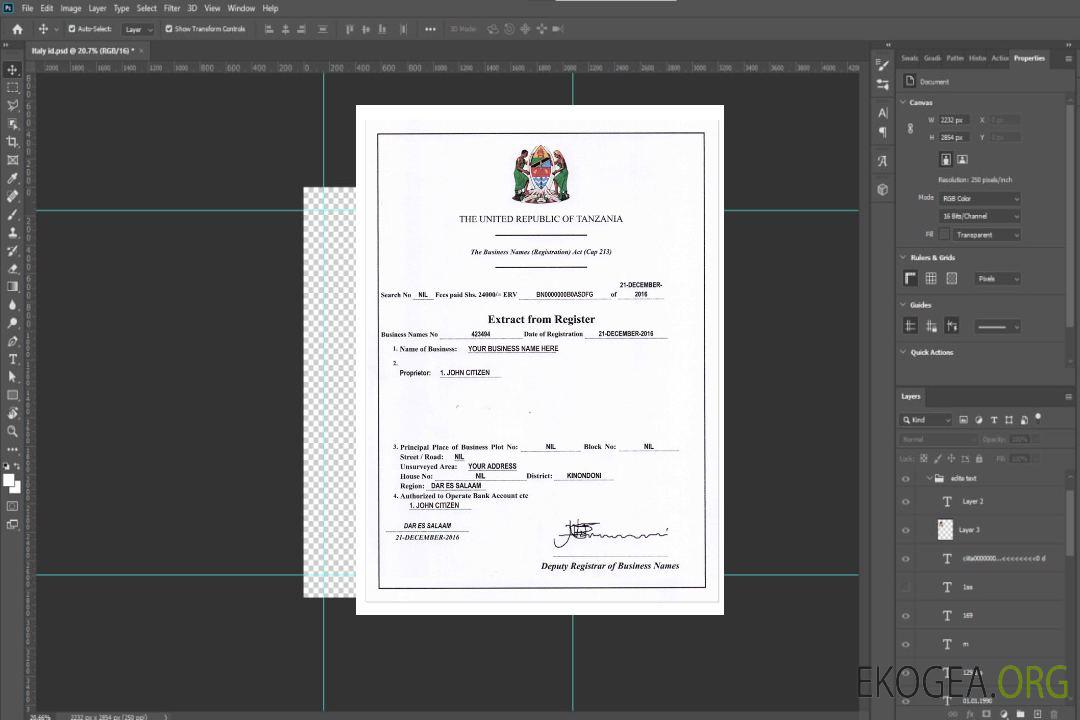Toggle the Auto-Select checkbox

72,29
